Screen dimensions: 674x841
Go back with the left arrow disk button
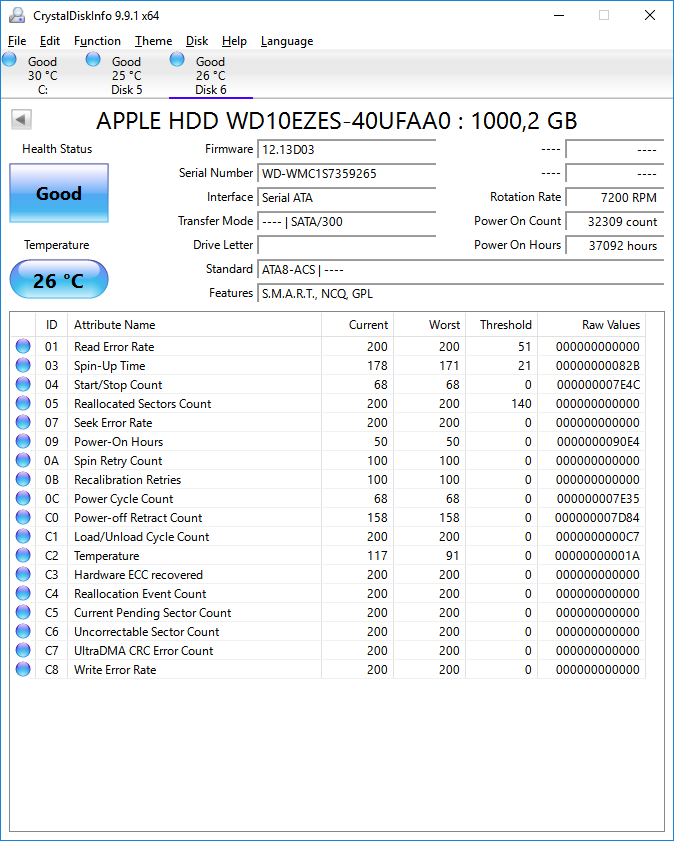pyautogui.click(x=21, y=120)
